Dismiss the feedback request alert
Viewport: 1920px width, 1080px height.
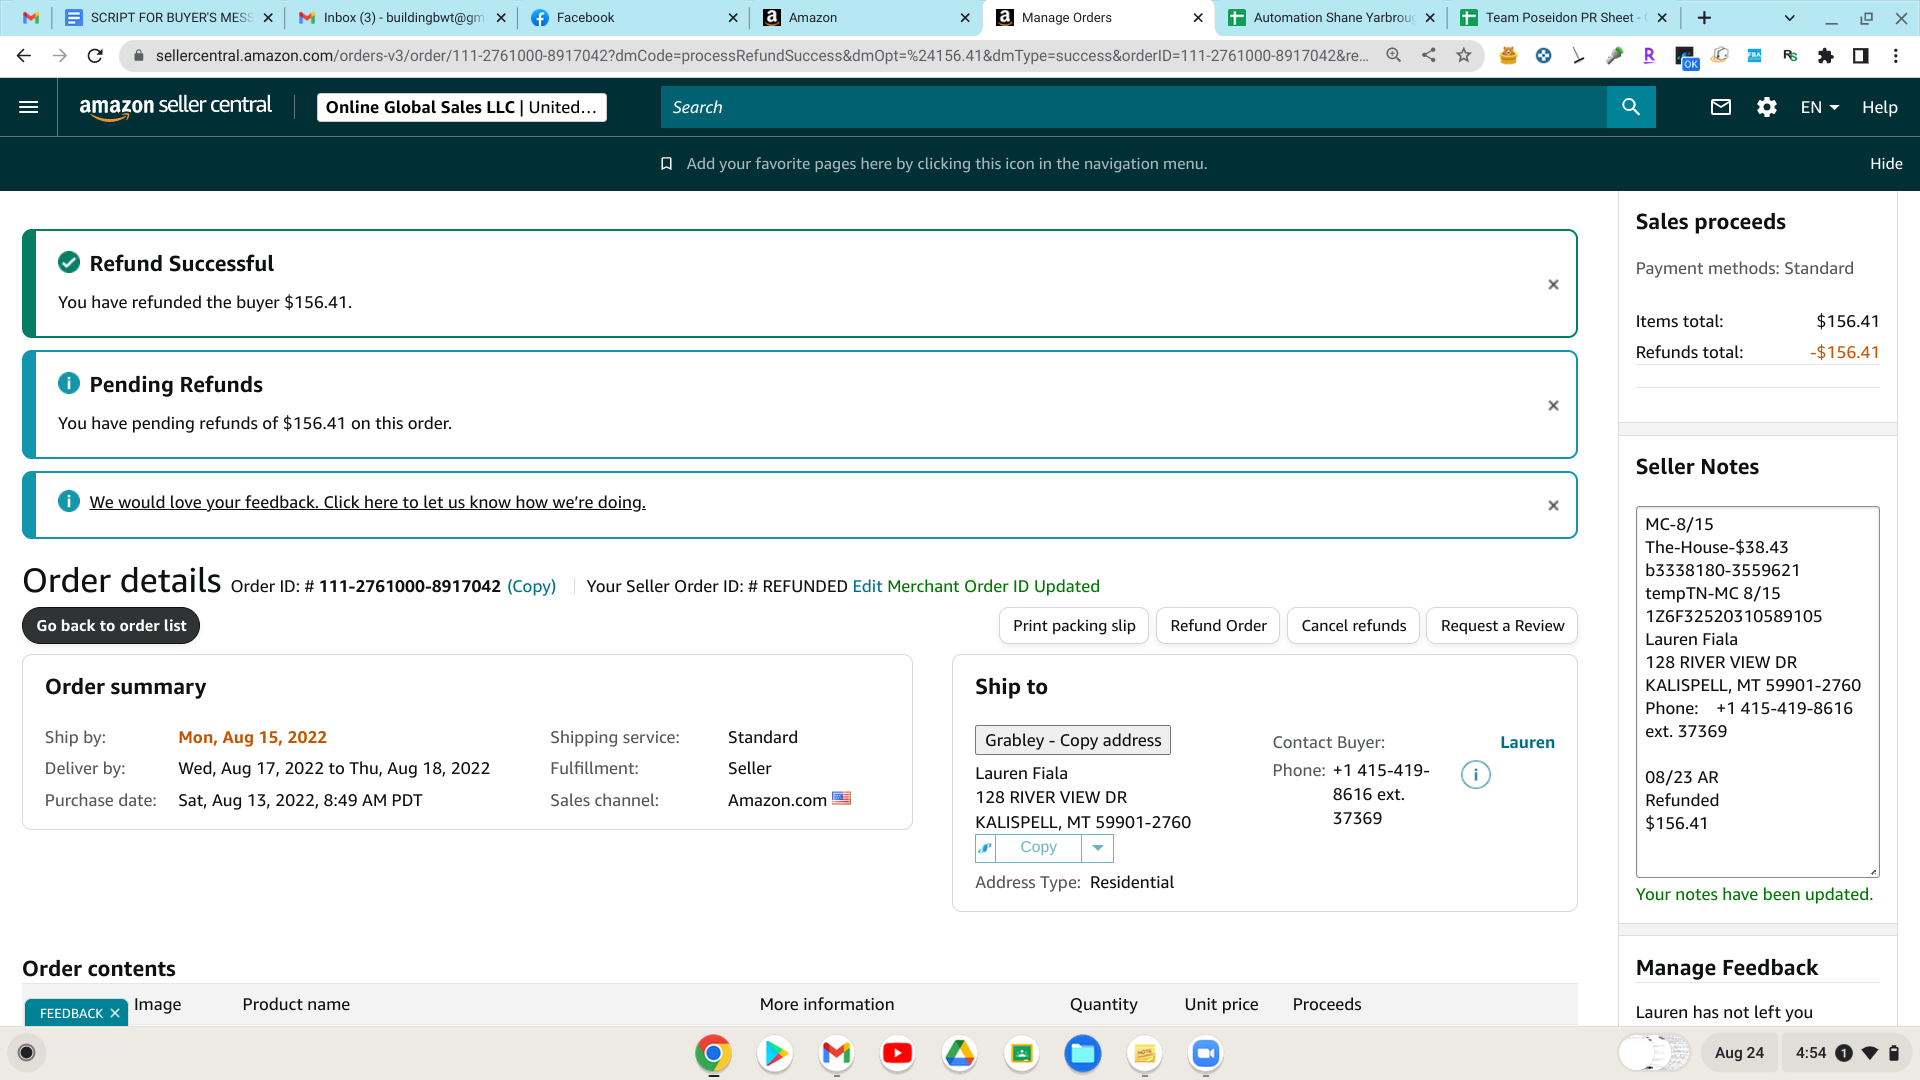click(x=1553, y=506)
